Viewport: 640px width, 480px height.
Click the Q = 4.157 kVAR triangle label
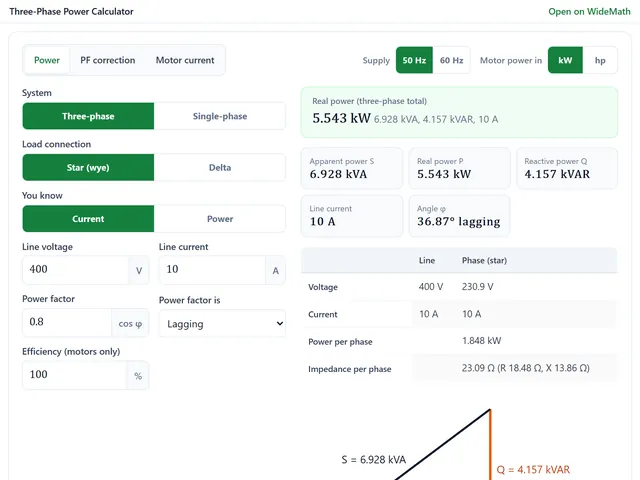click(x=533, y=470)
